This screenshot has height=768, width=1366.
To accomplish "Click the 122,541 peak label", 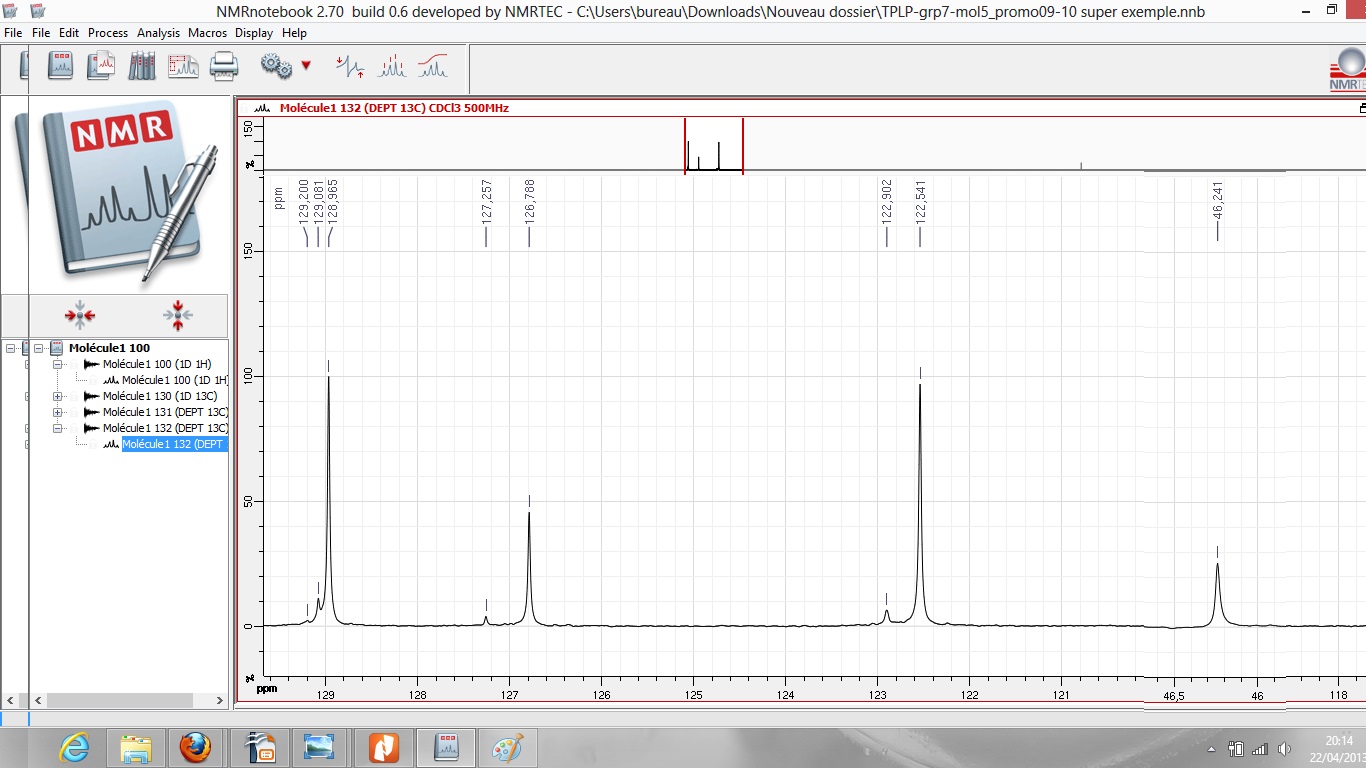I will point(921,201).
